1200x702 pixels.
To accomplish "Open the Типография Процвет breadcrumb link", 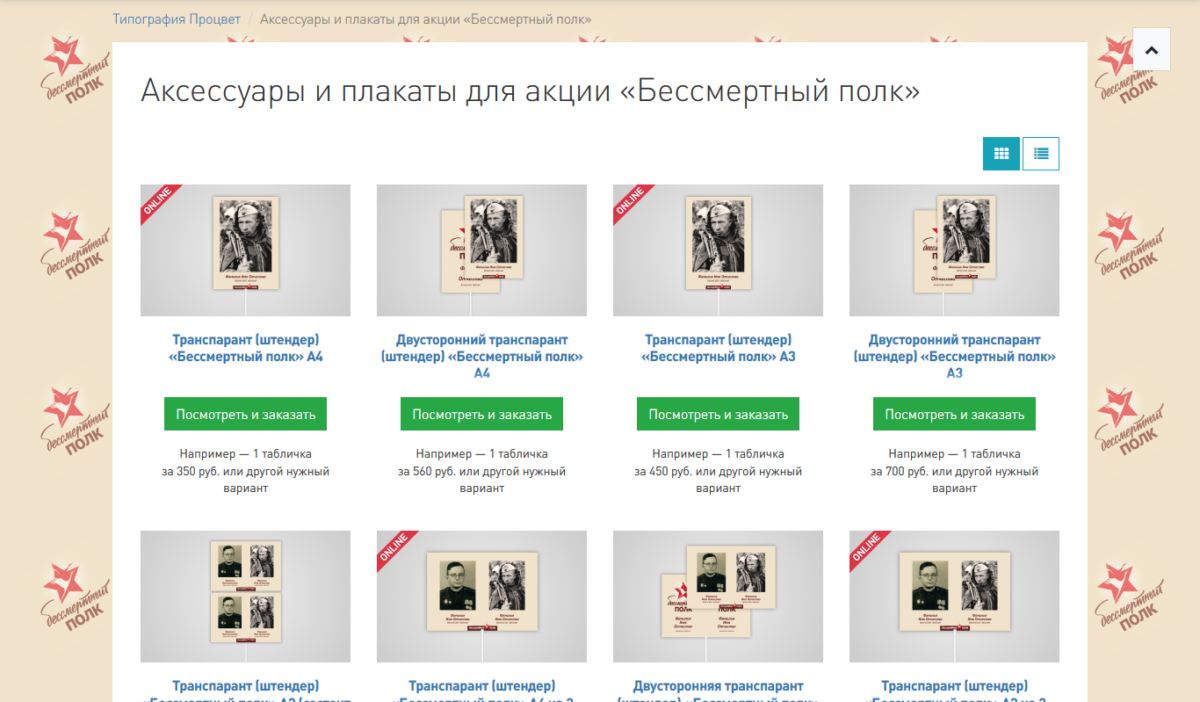I will (177, 19).
